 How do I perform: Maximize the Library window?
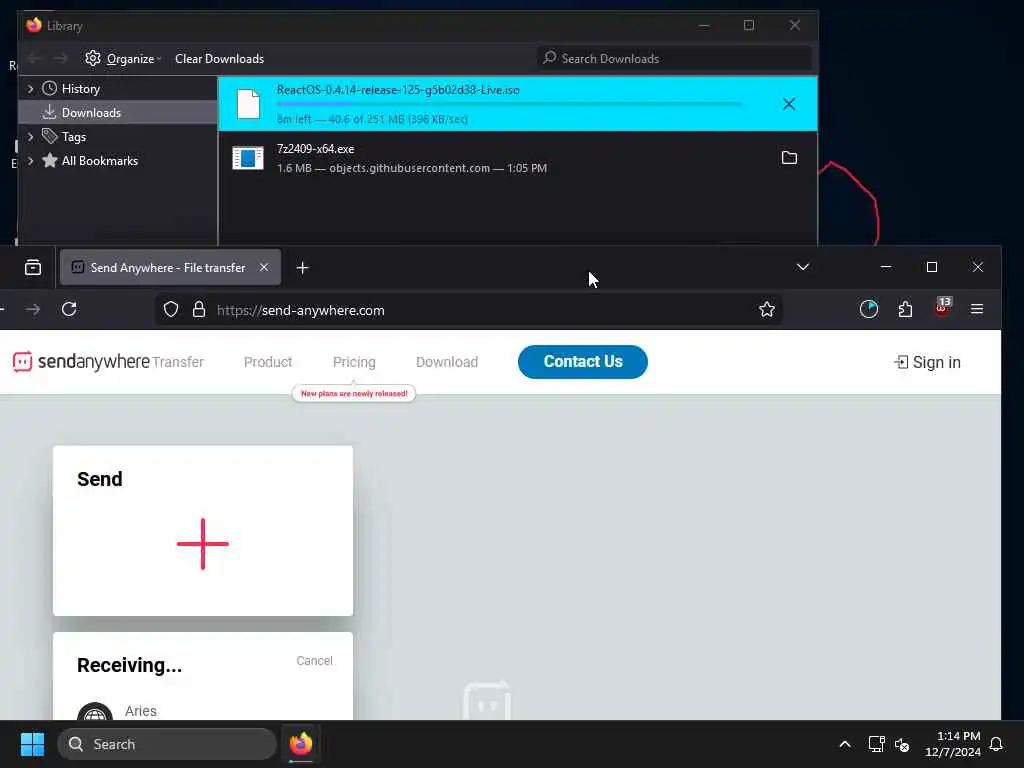point(749,25)
